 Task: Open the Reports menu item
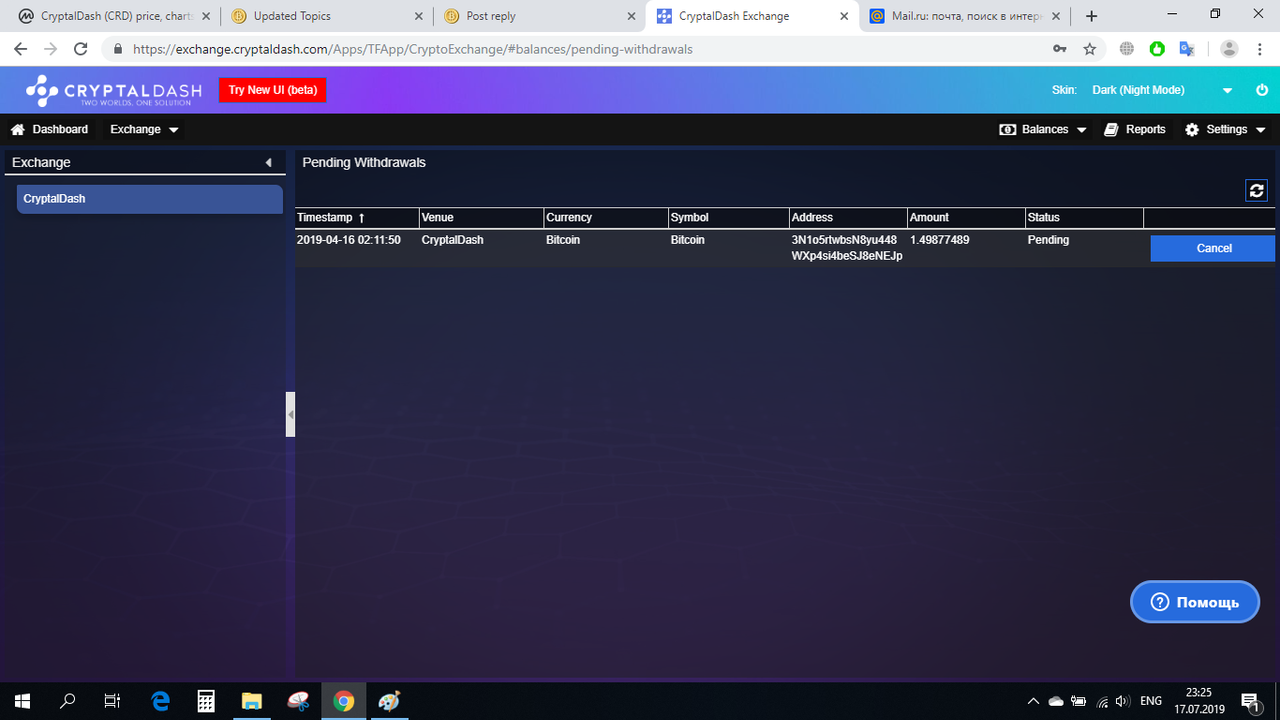click(x=1135, y=129)
